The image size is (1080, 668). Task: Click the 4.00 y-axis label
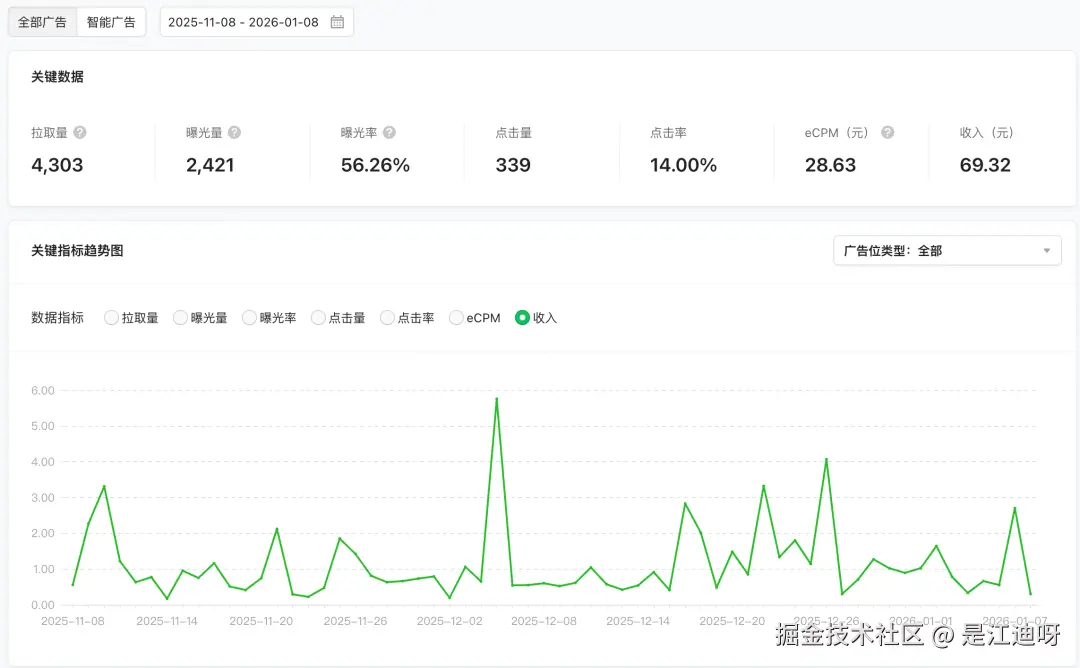[43, 462]
